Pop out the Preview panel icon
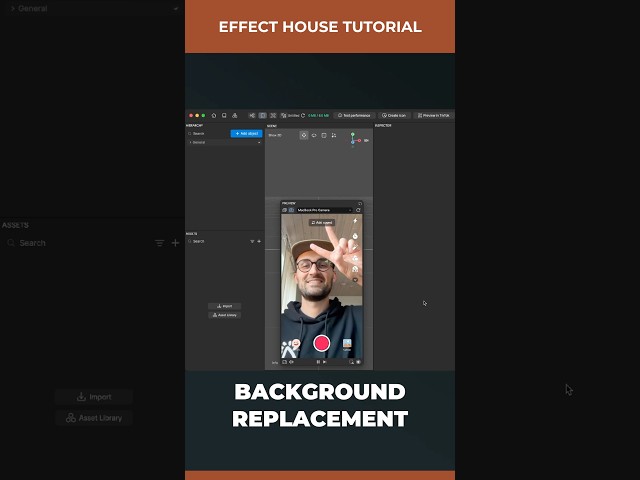The width and height of the screenshot is (640, 480). coord(360,203)
